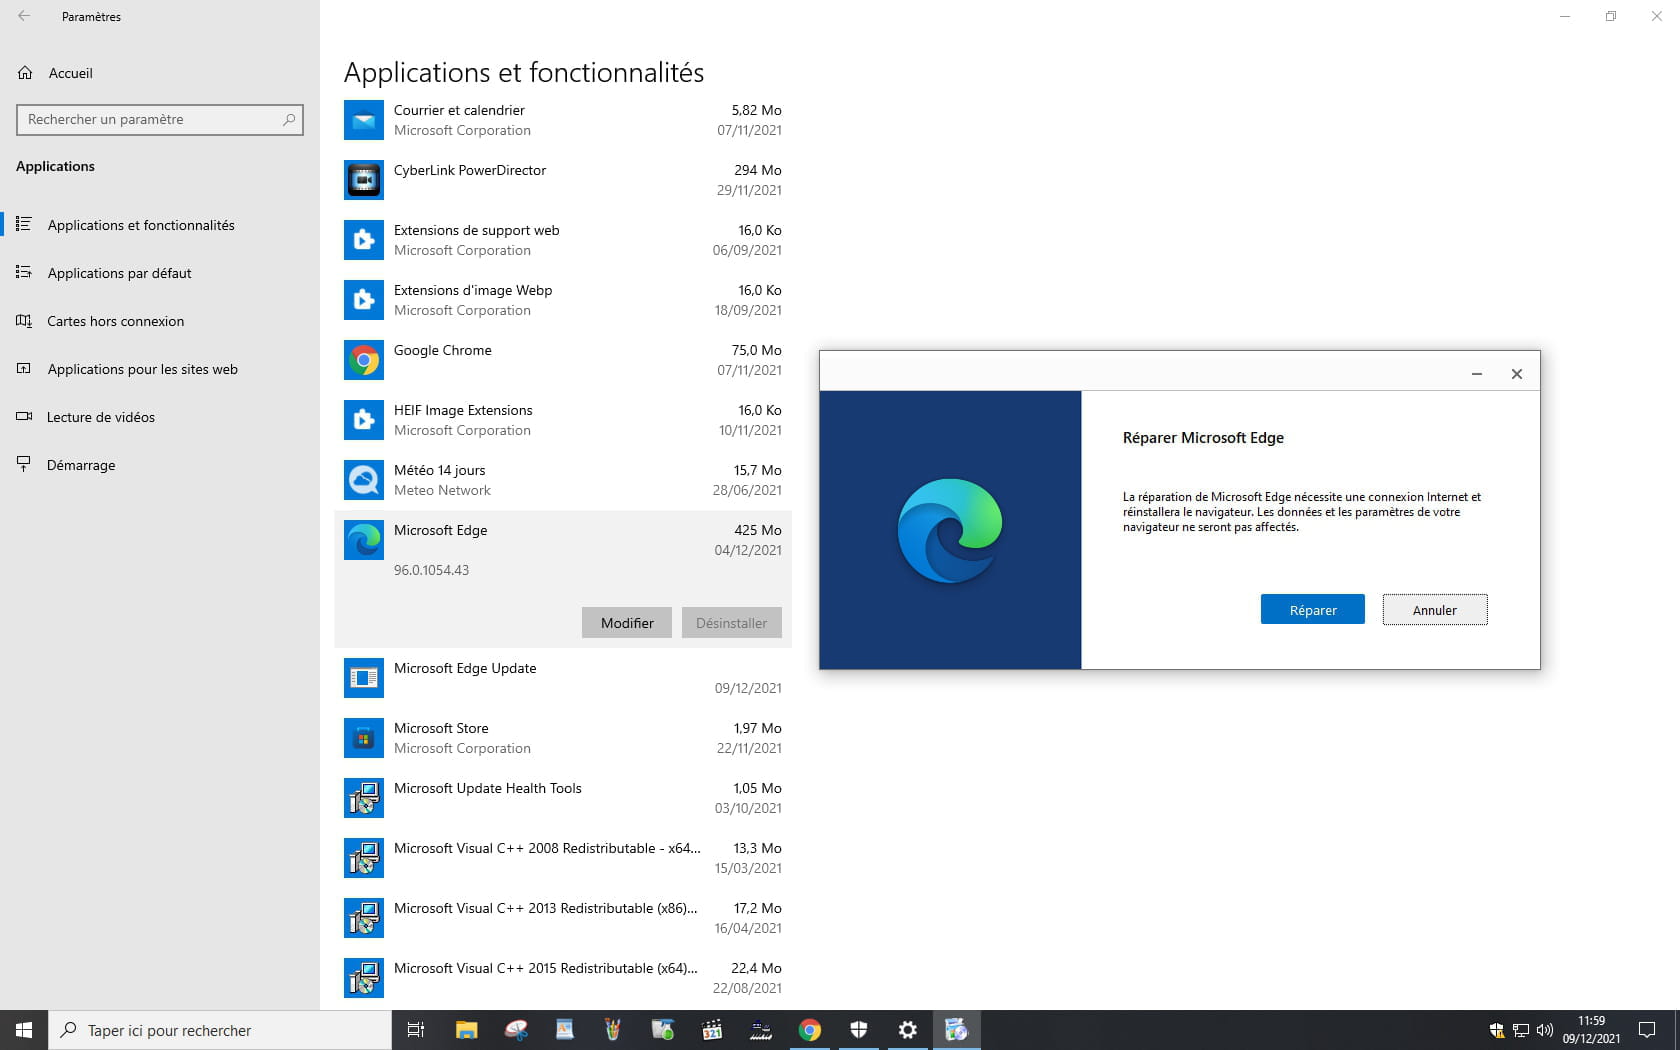Click Microsoft Store app icon
Viewport: 1680px width, 1050px height.
pyautogui.click(x=364, y=738)
